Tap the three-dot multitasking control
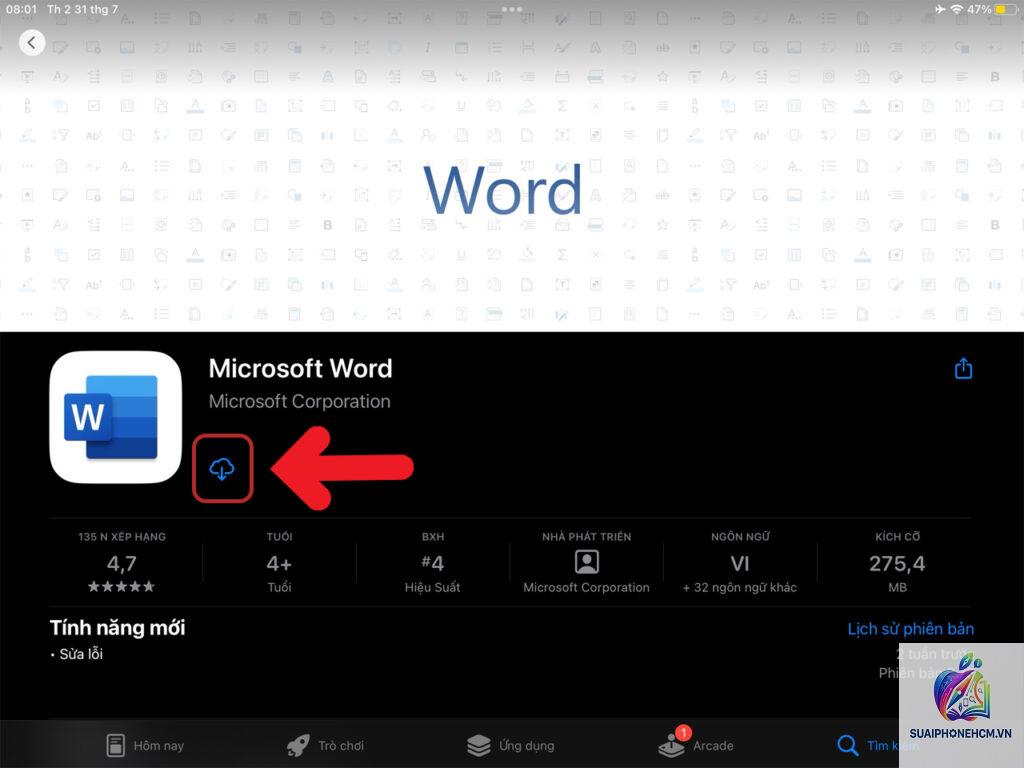The width and height of the screenshot is (1024, 768). [511, 9]
